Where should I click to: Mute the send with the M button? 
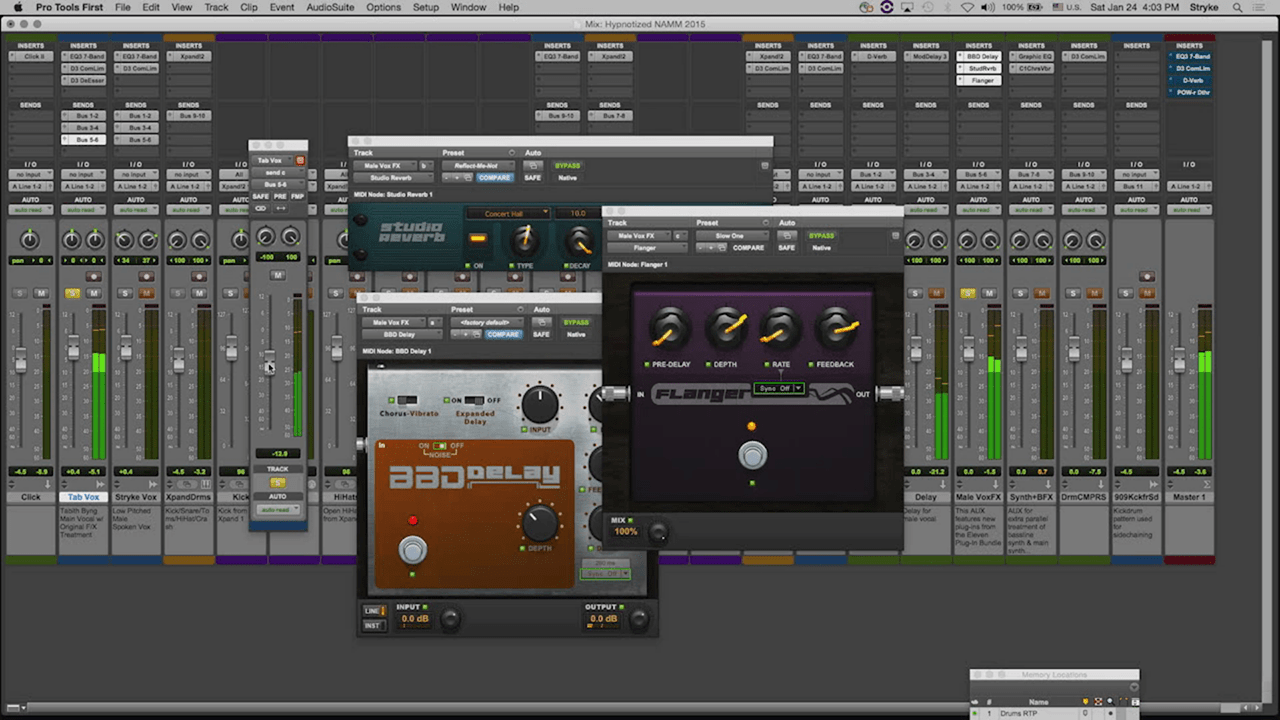[278, 276]
